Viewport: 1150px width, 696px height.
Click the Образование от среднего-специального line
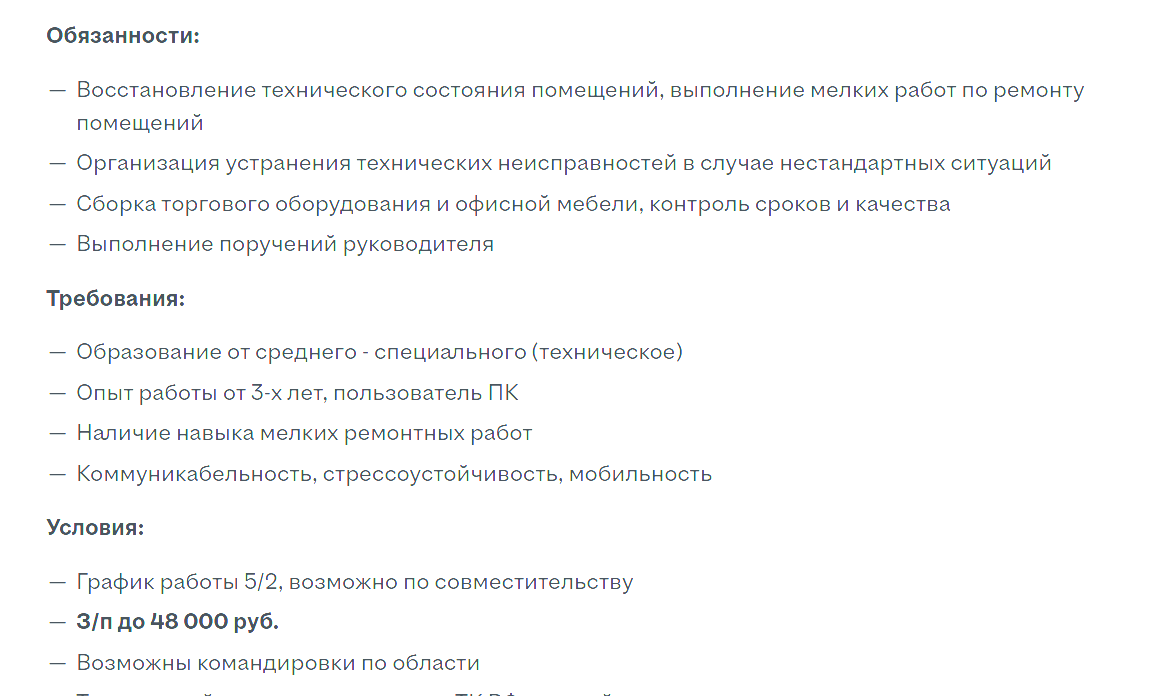[379, 352]
